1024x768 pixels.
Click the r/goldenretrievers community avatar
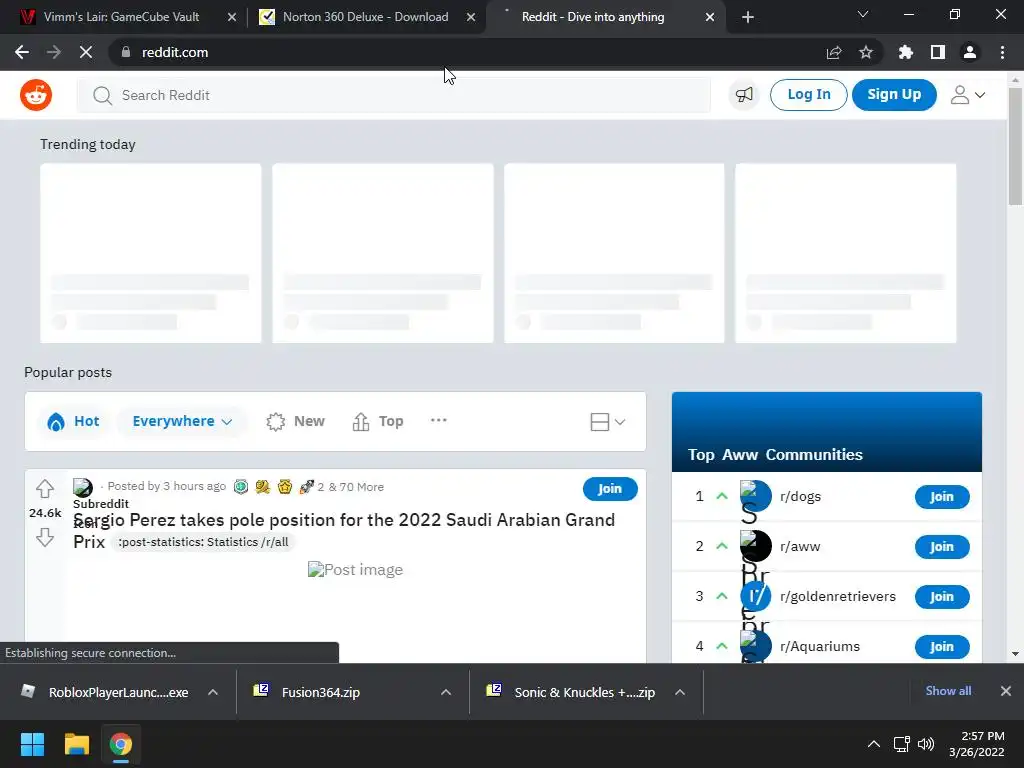tap(756, 596)
